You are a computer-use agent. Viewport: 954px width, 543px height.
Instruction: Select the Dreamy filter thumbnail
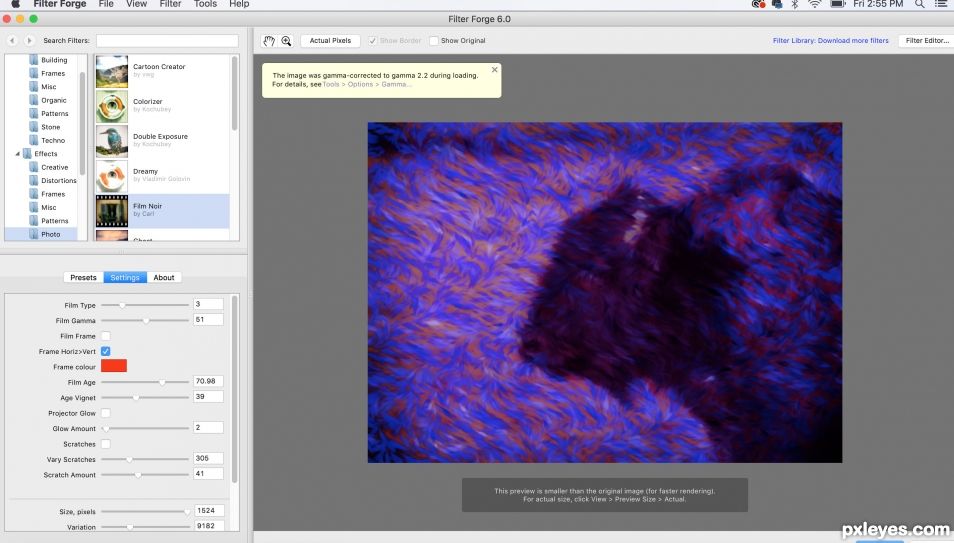click(112, 176)
